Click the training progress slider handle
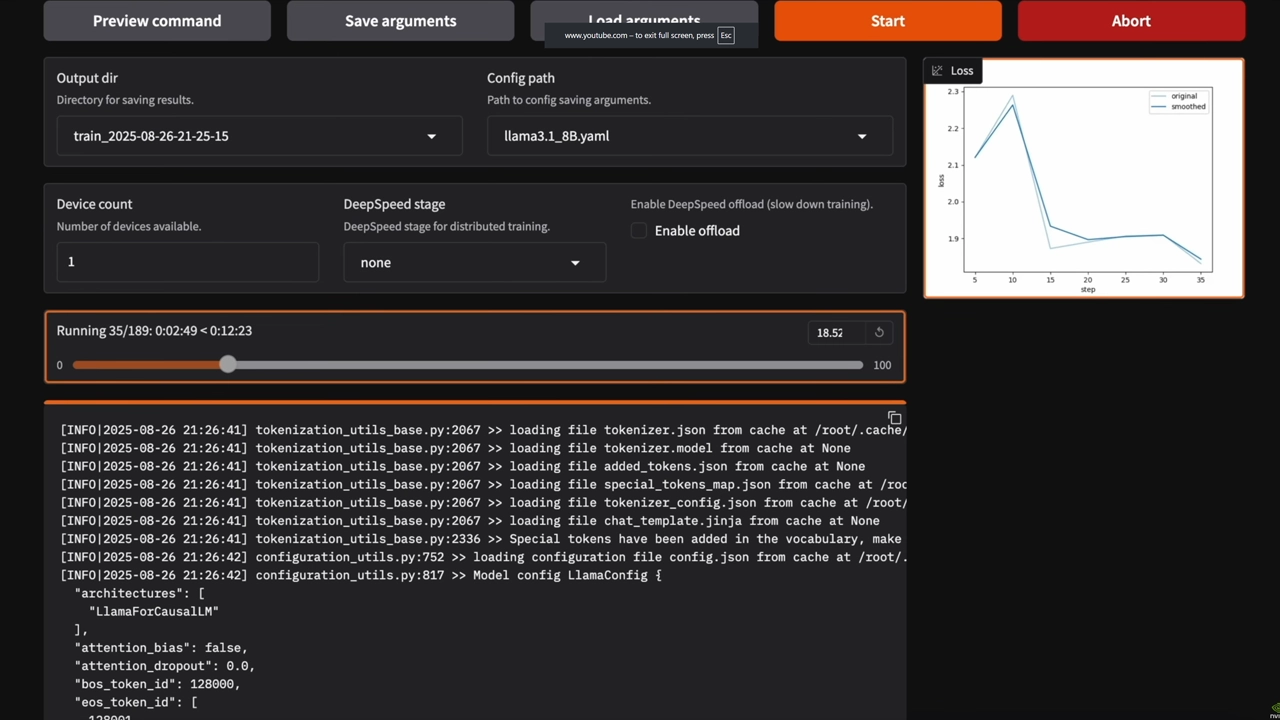The image size is (1280, 720). (228, 365)
